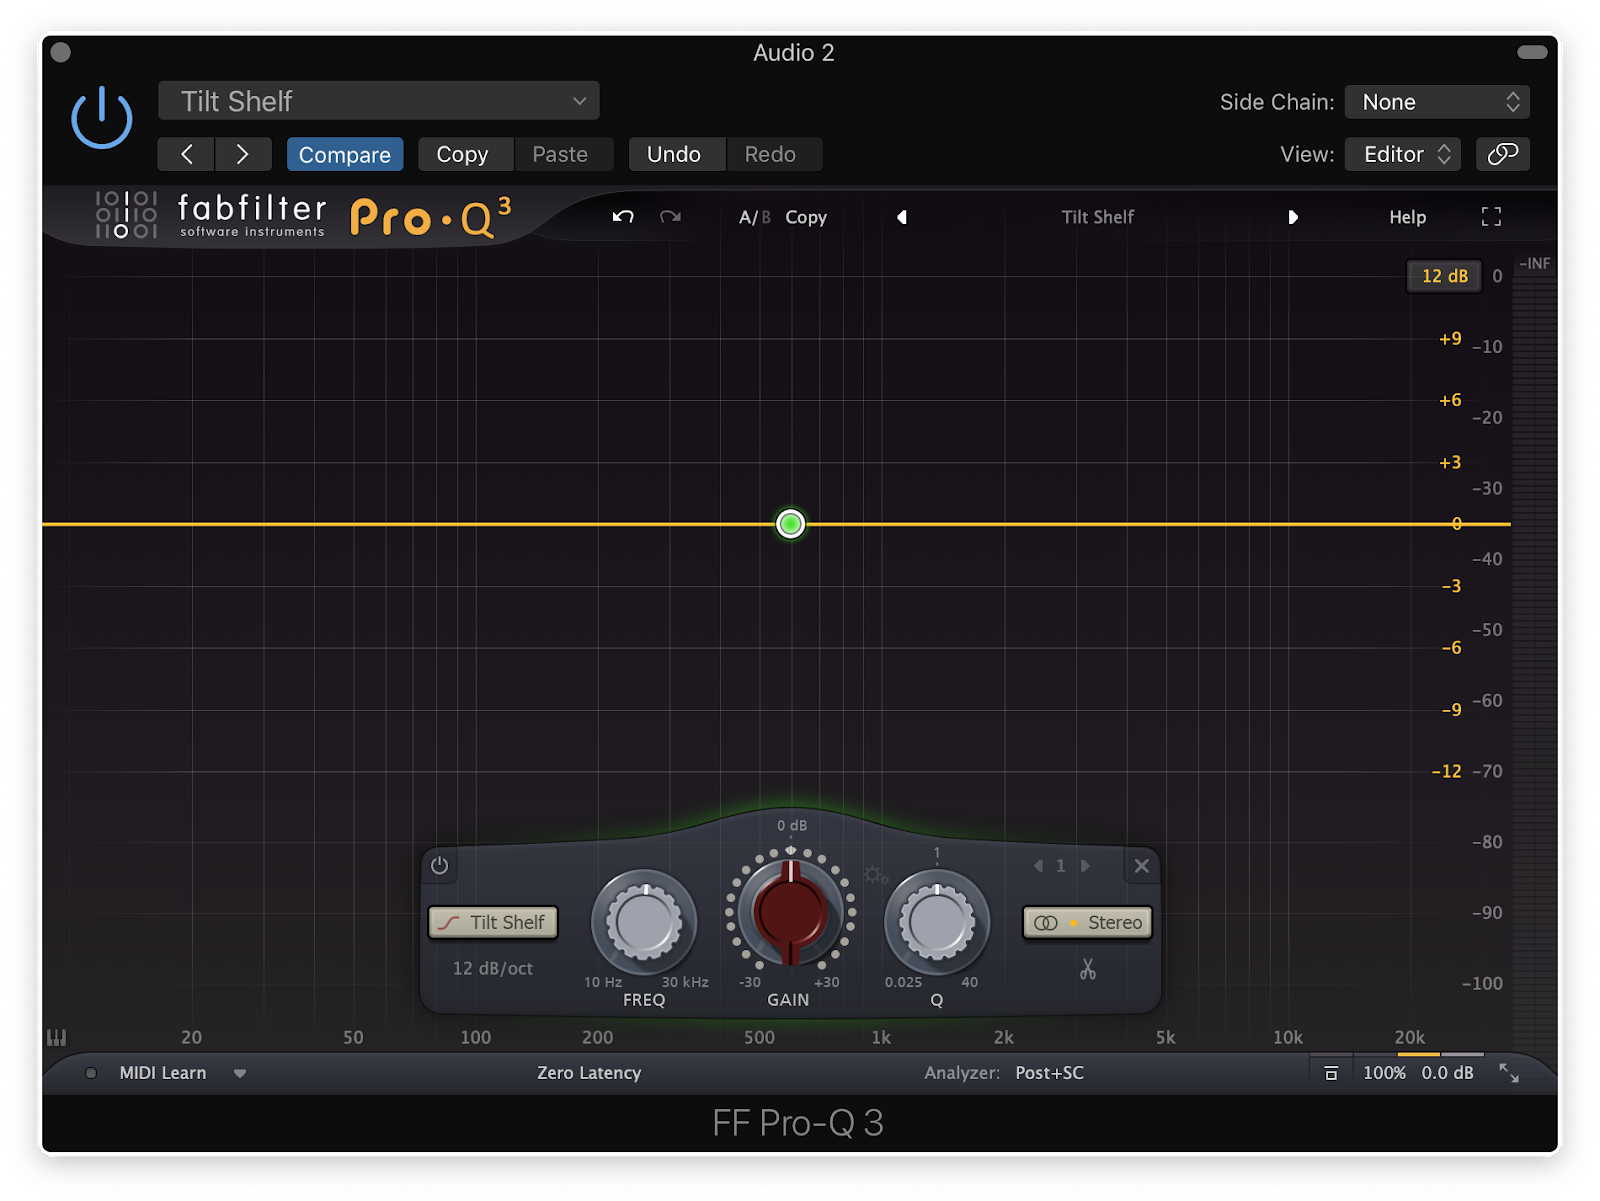Open the Analyzer Post+SC settings
The height and width of the screenshot is (1201, 1600).
click(1049, 1073)
